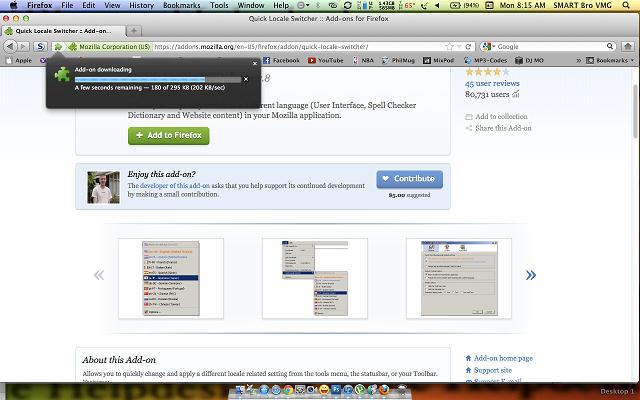
Task: Click the Contribute button
Action: pyautogui.click(x=409, y=179)
